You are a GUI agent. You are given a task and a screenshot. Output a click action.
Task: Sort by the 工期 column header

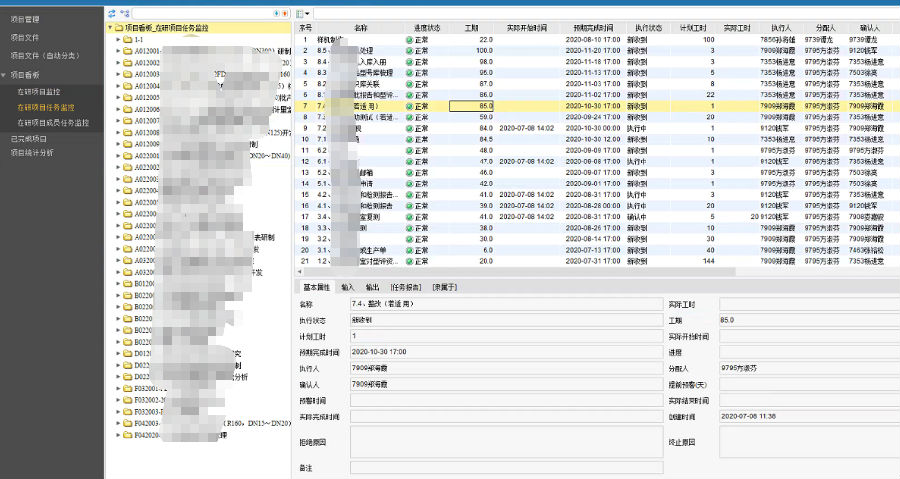coord(472,28)
